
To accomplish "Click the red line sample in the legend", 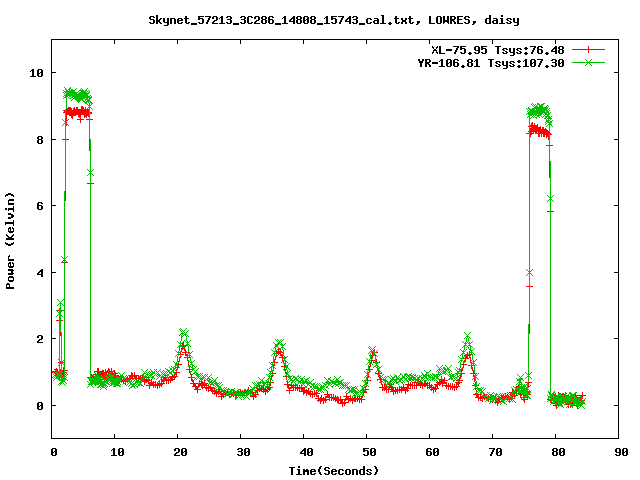I will (588, 50).
